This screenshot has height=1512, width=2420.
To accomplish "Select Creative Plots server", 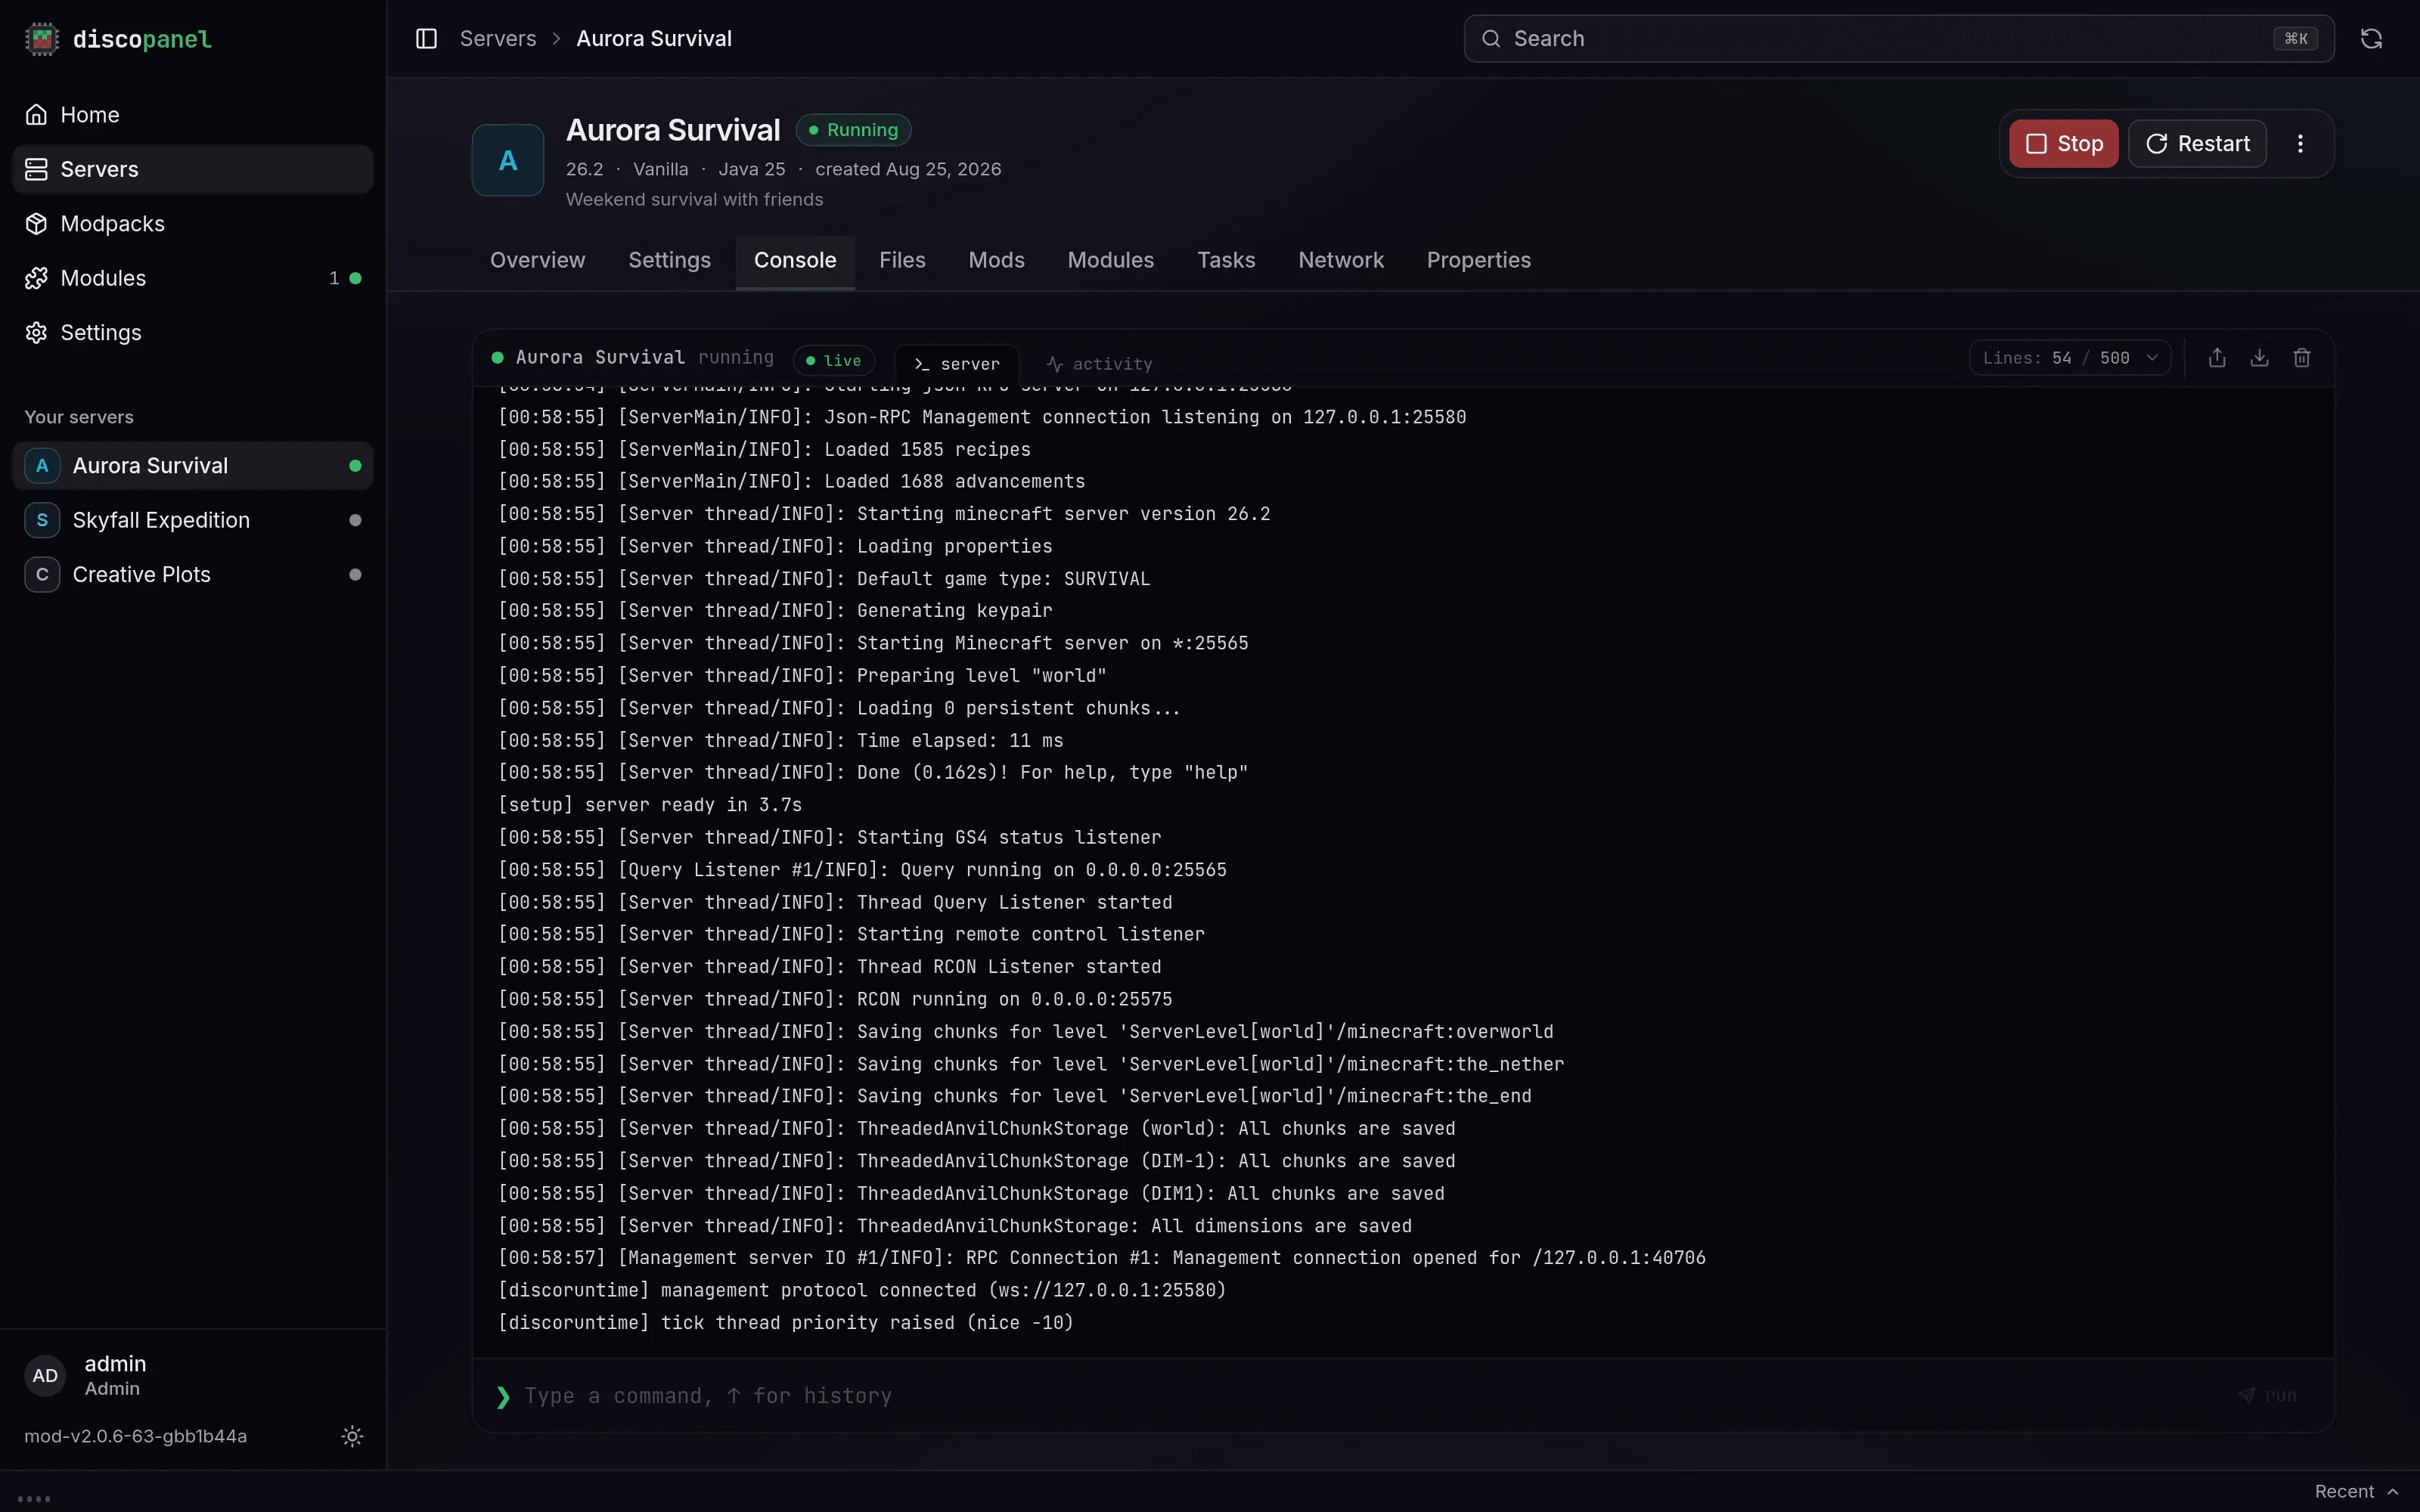I will click(x=192, y=575).
